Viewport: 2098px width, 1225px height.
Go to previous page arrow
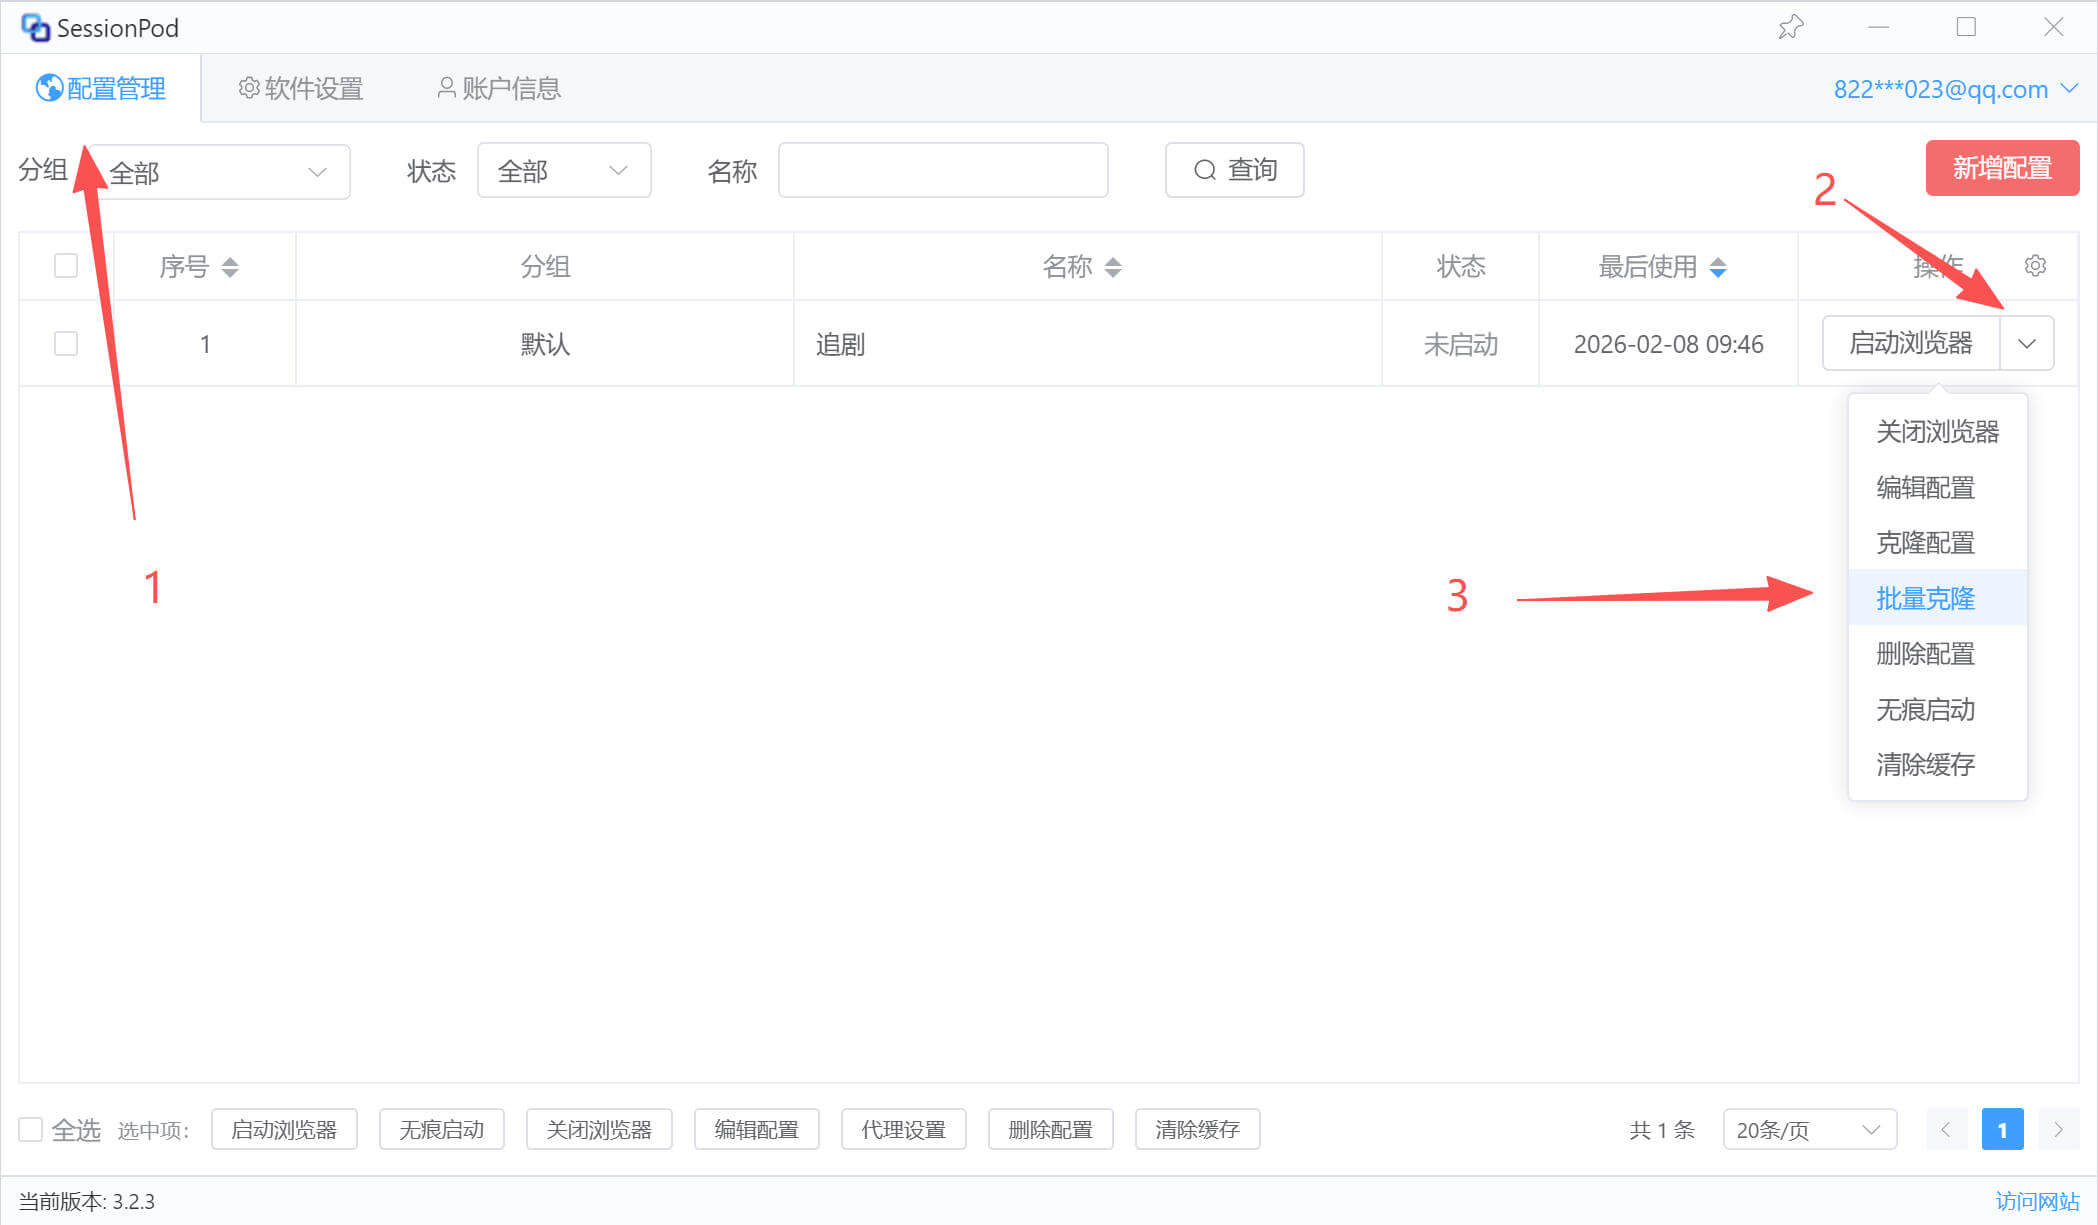(x=1946, y=1130)
